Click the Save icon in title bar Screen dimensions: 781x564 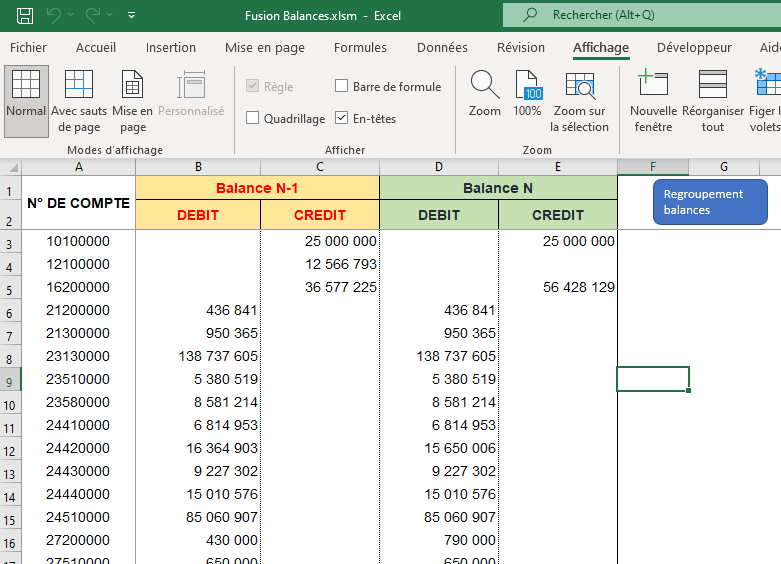click(x=25, y=15)
